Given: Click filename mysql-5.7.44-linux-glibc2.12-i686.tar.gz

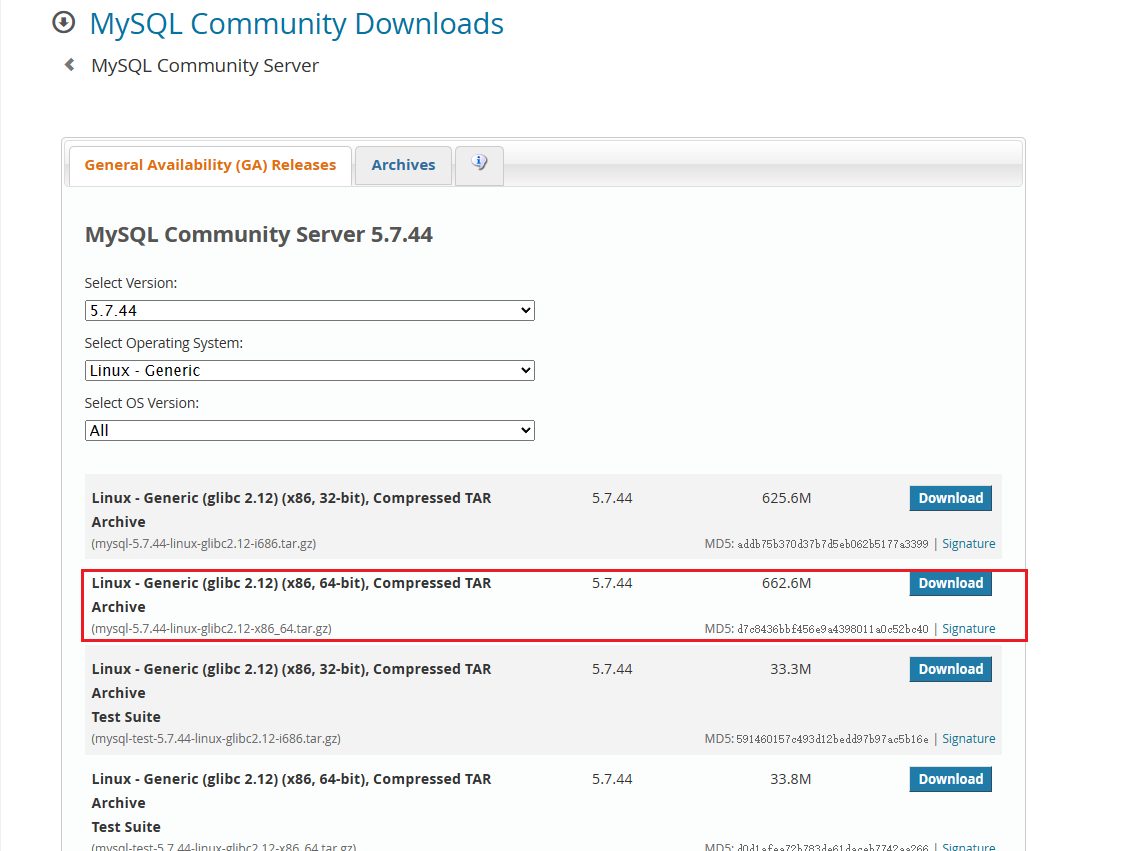Looking at the screenshot, I should (204, 544).
